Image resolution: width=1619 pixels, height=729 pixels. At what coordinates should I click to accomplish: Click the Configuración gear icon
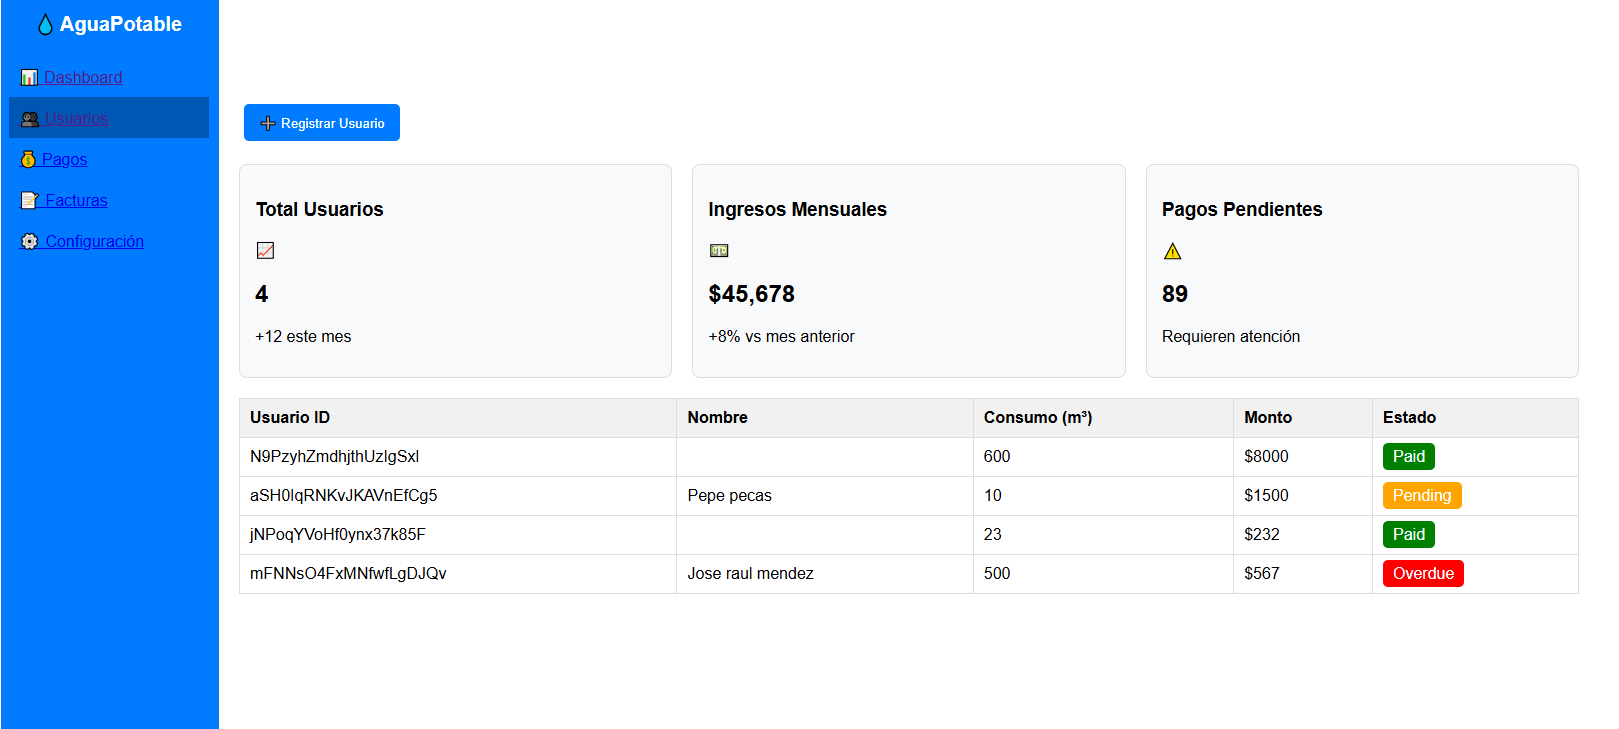point(29,242)
